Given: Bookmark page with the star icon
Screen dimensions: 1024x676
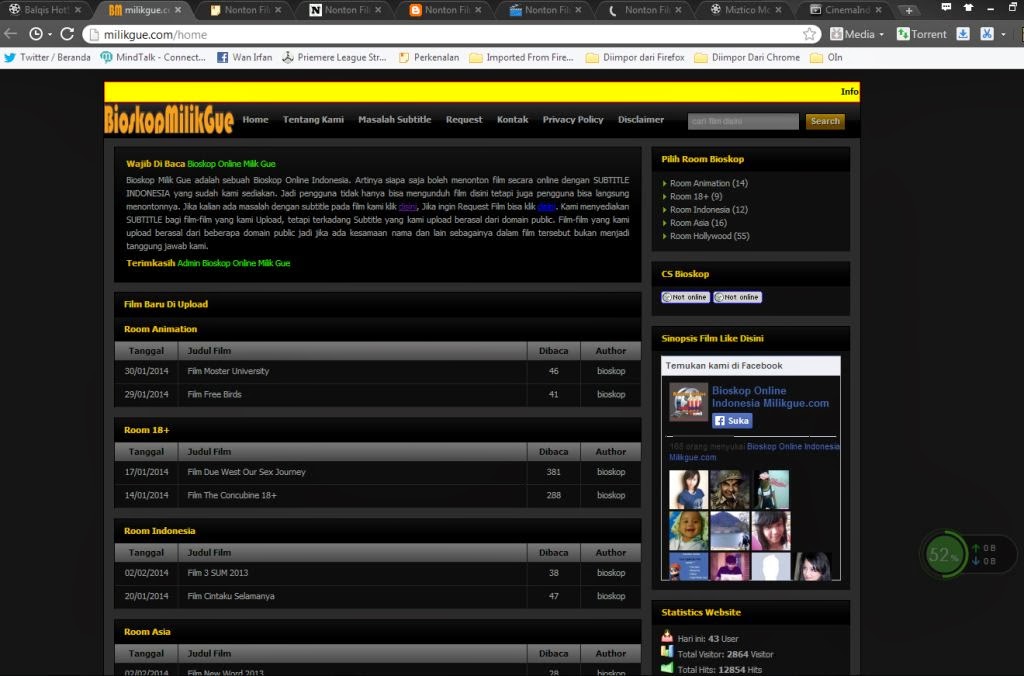Looking at the screenshot, I should (x=809, y=34).
